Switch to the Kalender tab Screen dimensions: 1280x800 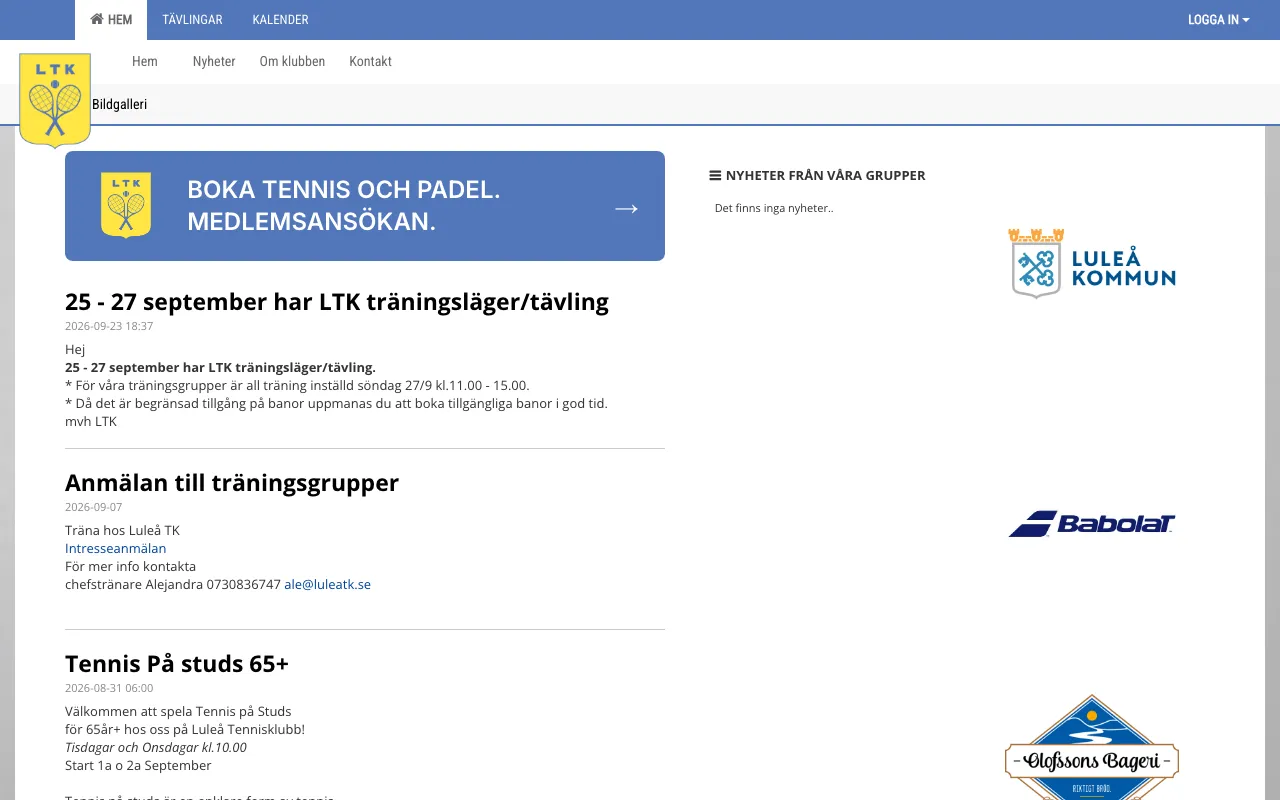pos(280,20)
